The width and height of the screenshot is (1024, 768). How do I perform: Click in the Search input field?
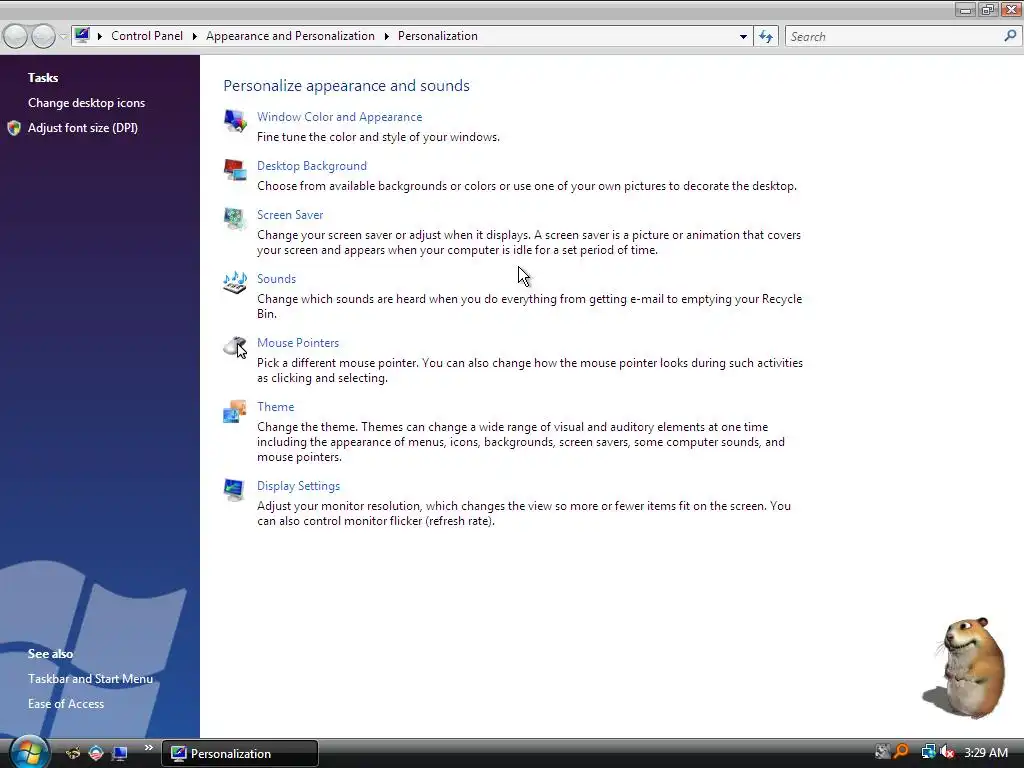click(x=895, y=37)
